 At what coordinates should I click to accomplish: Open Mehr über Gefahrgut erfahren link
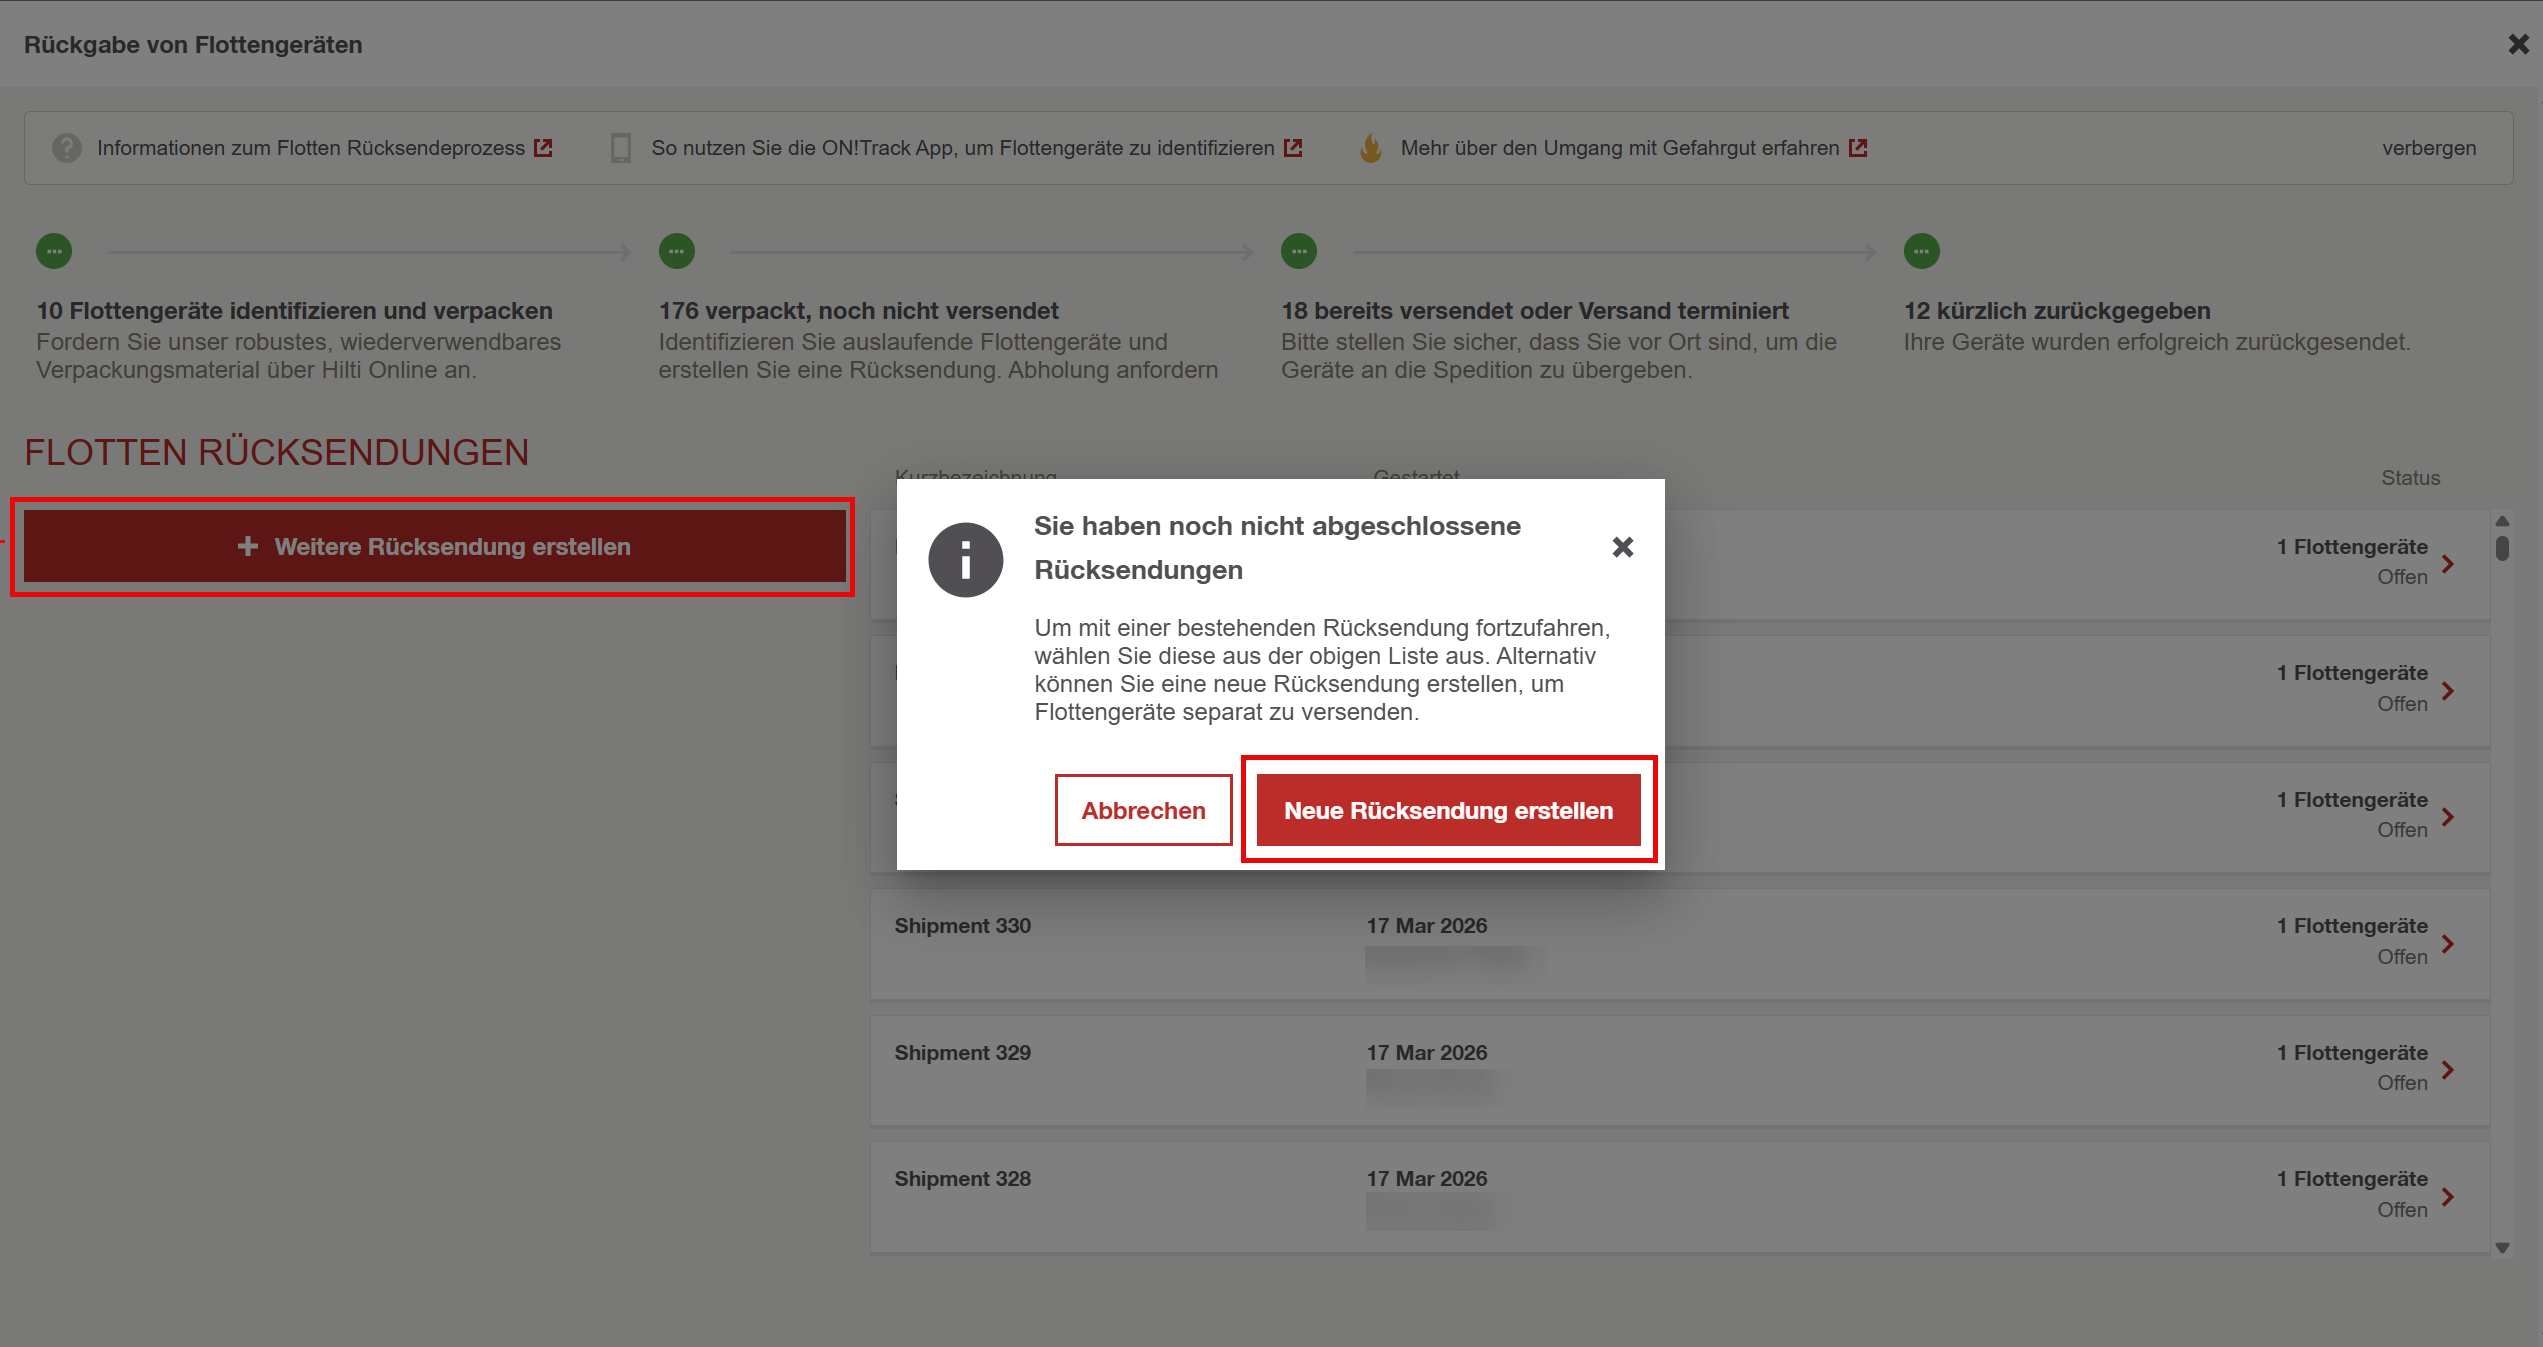(x=1619, y=148)
